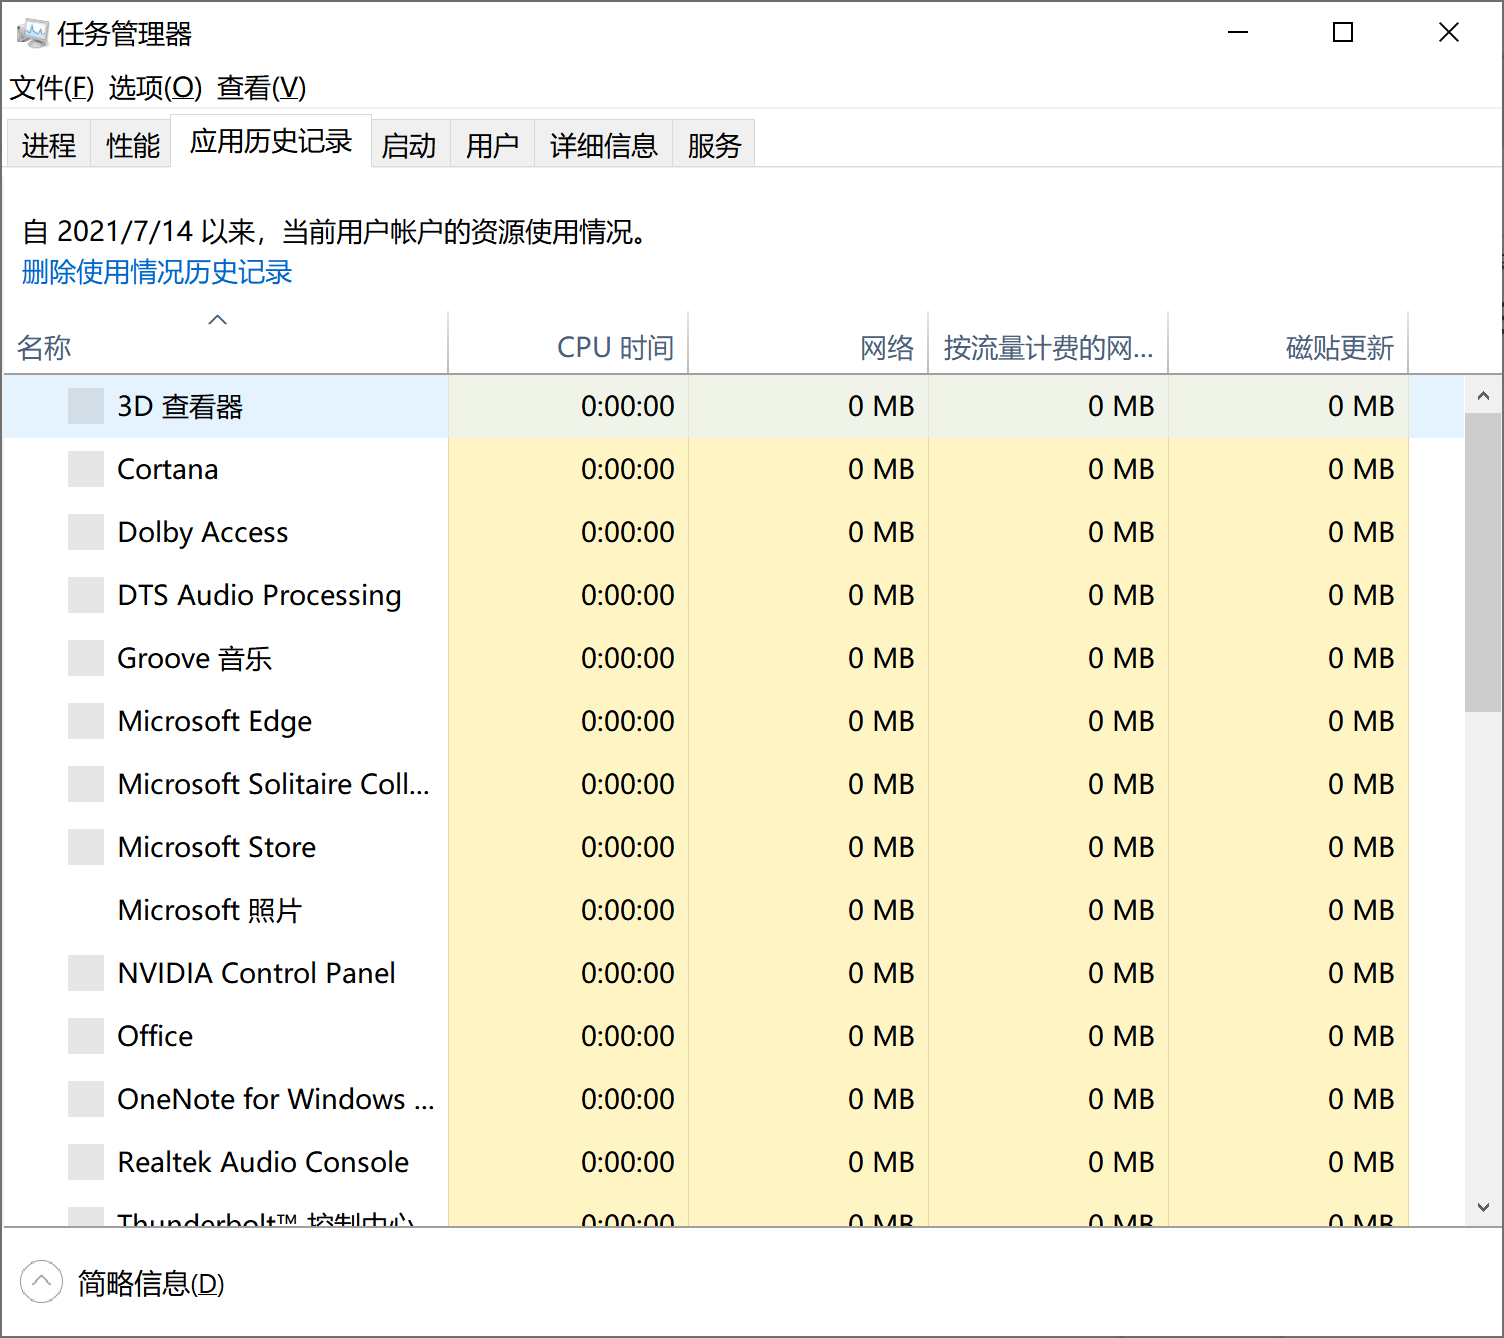Select the Cortana row name
Viewport: 1504px width, 1338px height.
click(168, 469)
